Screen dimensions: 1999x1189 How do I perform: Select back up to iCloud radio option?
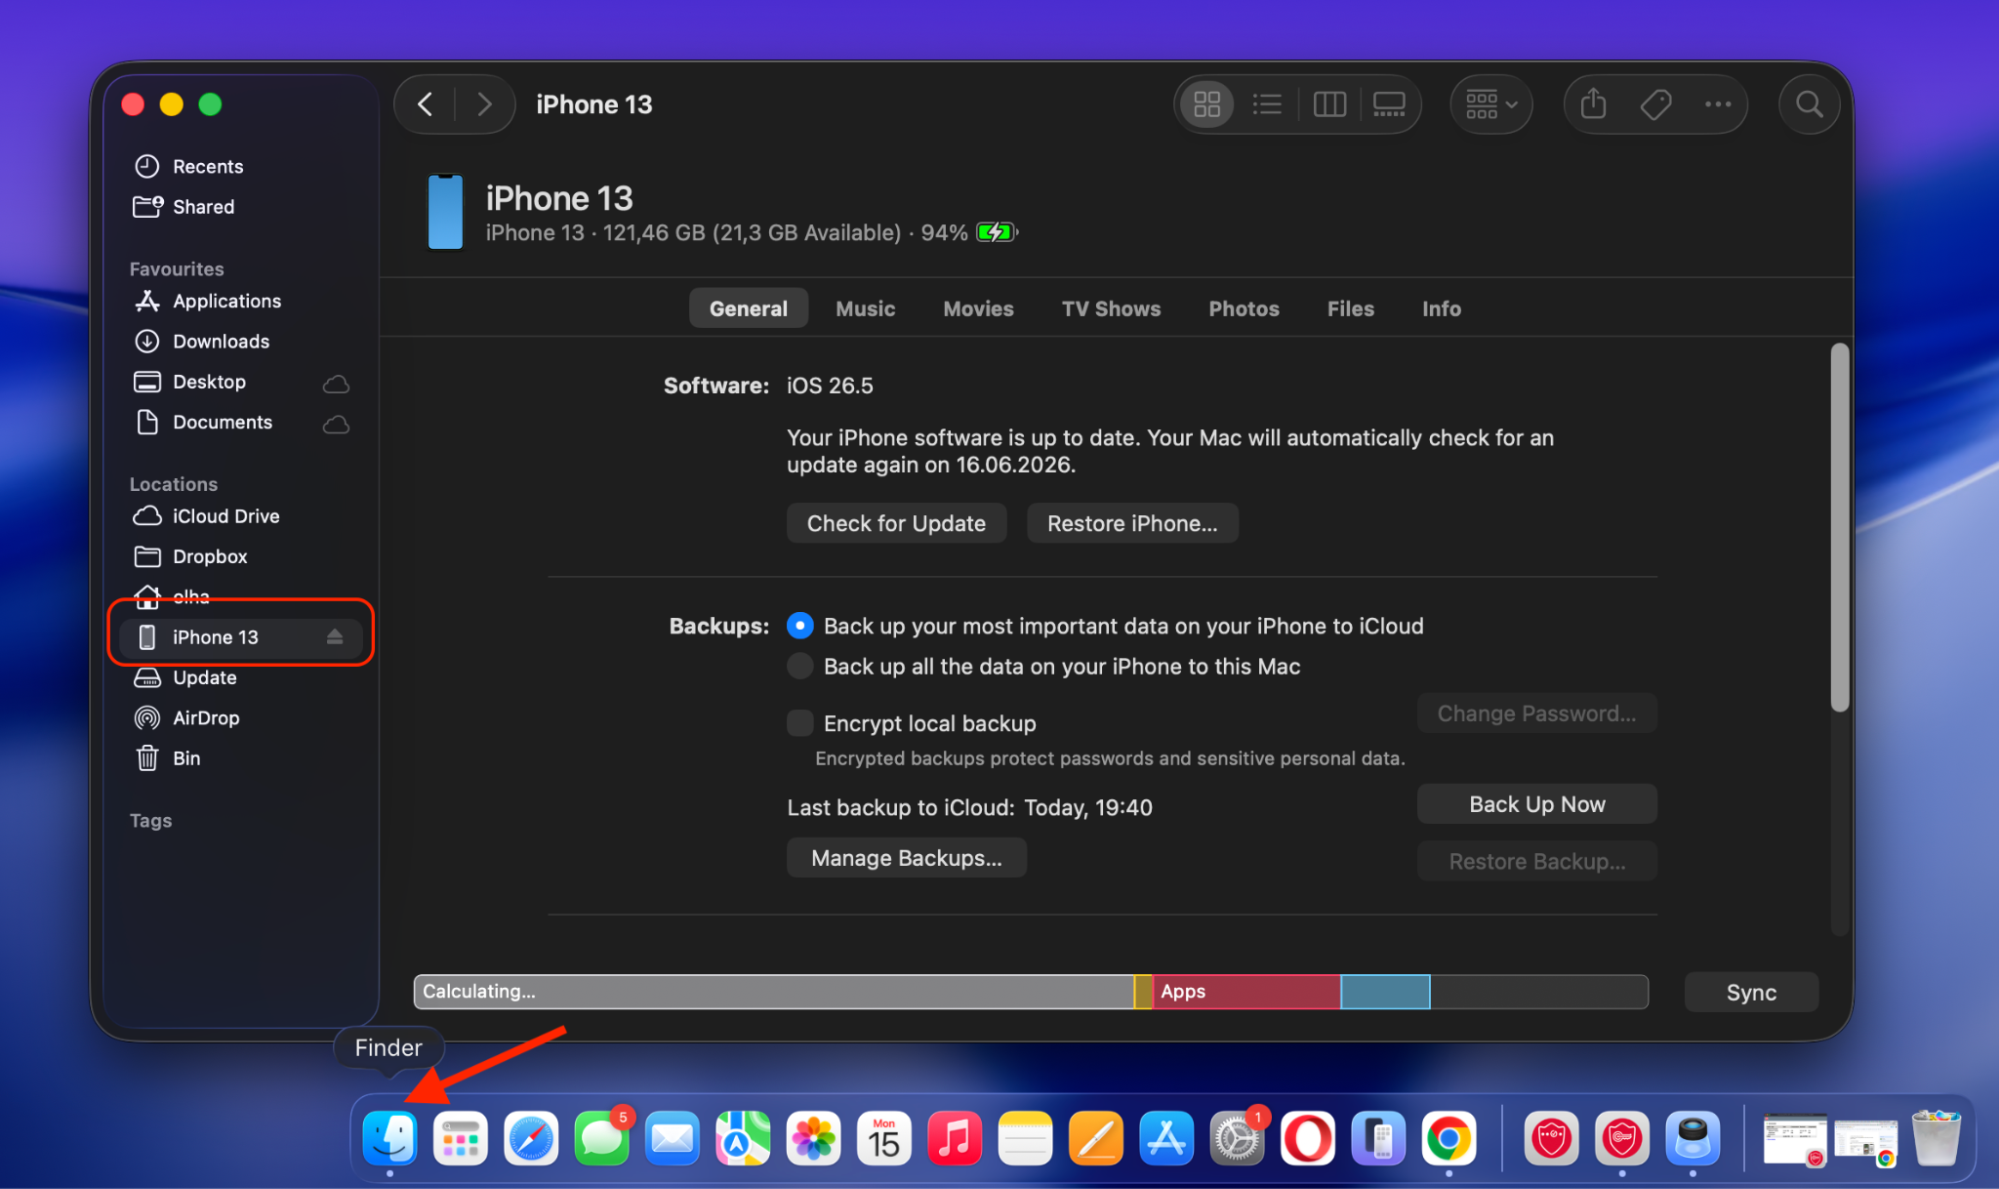coord(800,626)
